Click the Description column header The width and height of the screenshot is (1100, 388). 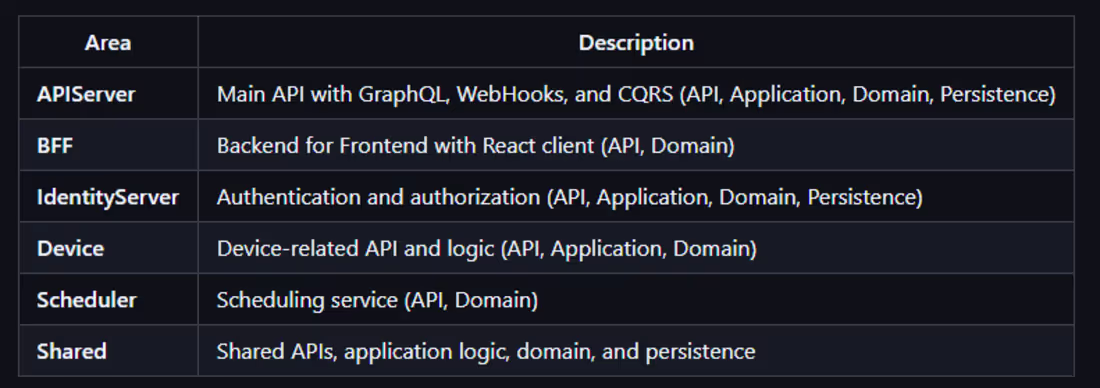[636, 43]
